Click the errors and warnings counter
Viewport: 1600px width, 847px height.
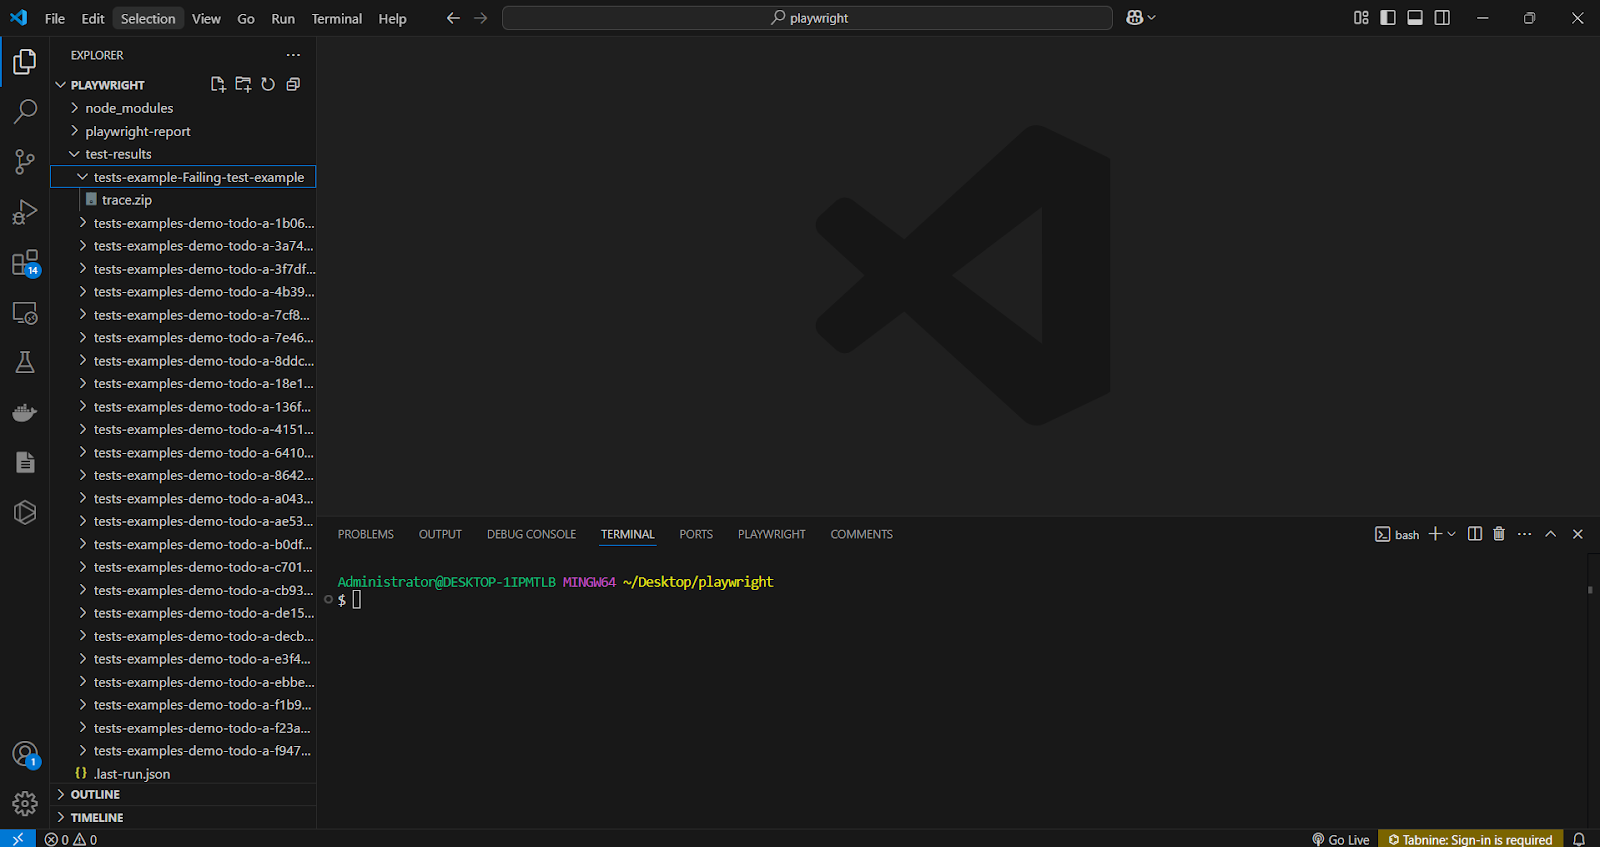tap(71, 839)
